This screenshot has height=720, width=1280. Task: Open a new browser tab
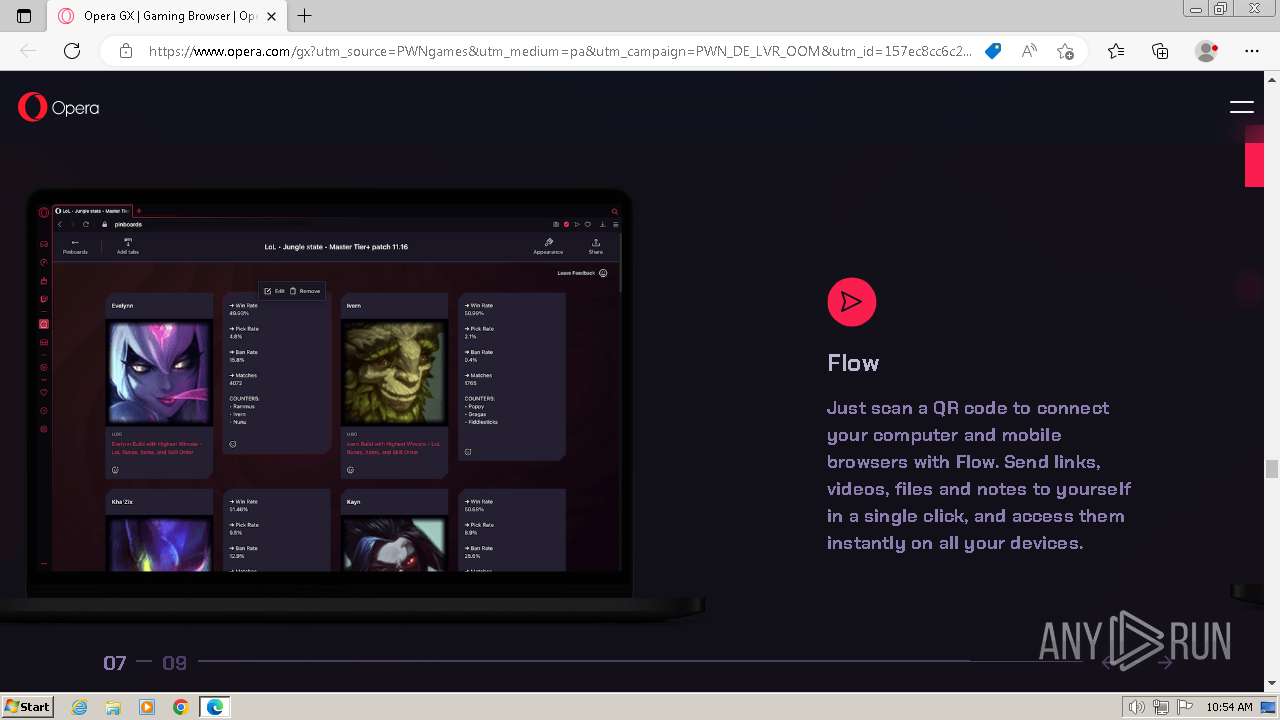[x=305, y=16]
